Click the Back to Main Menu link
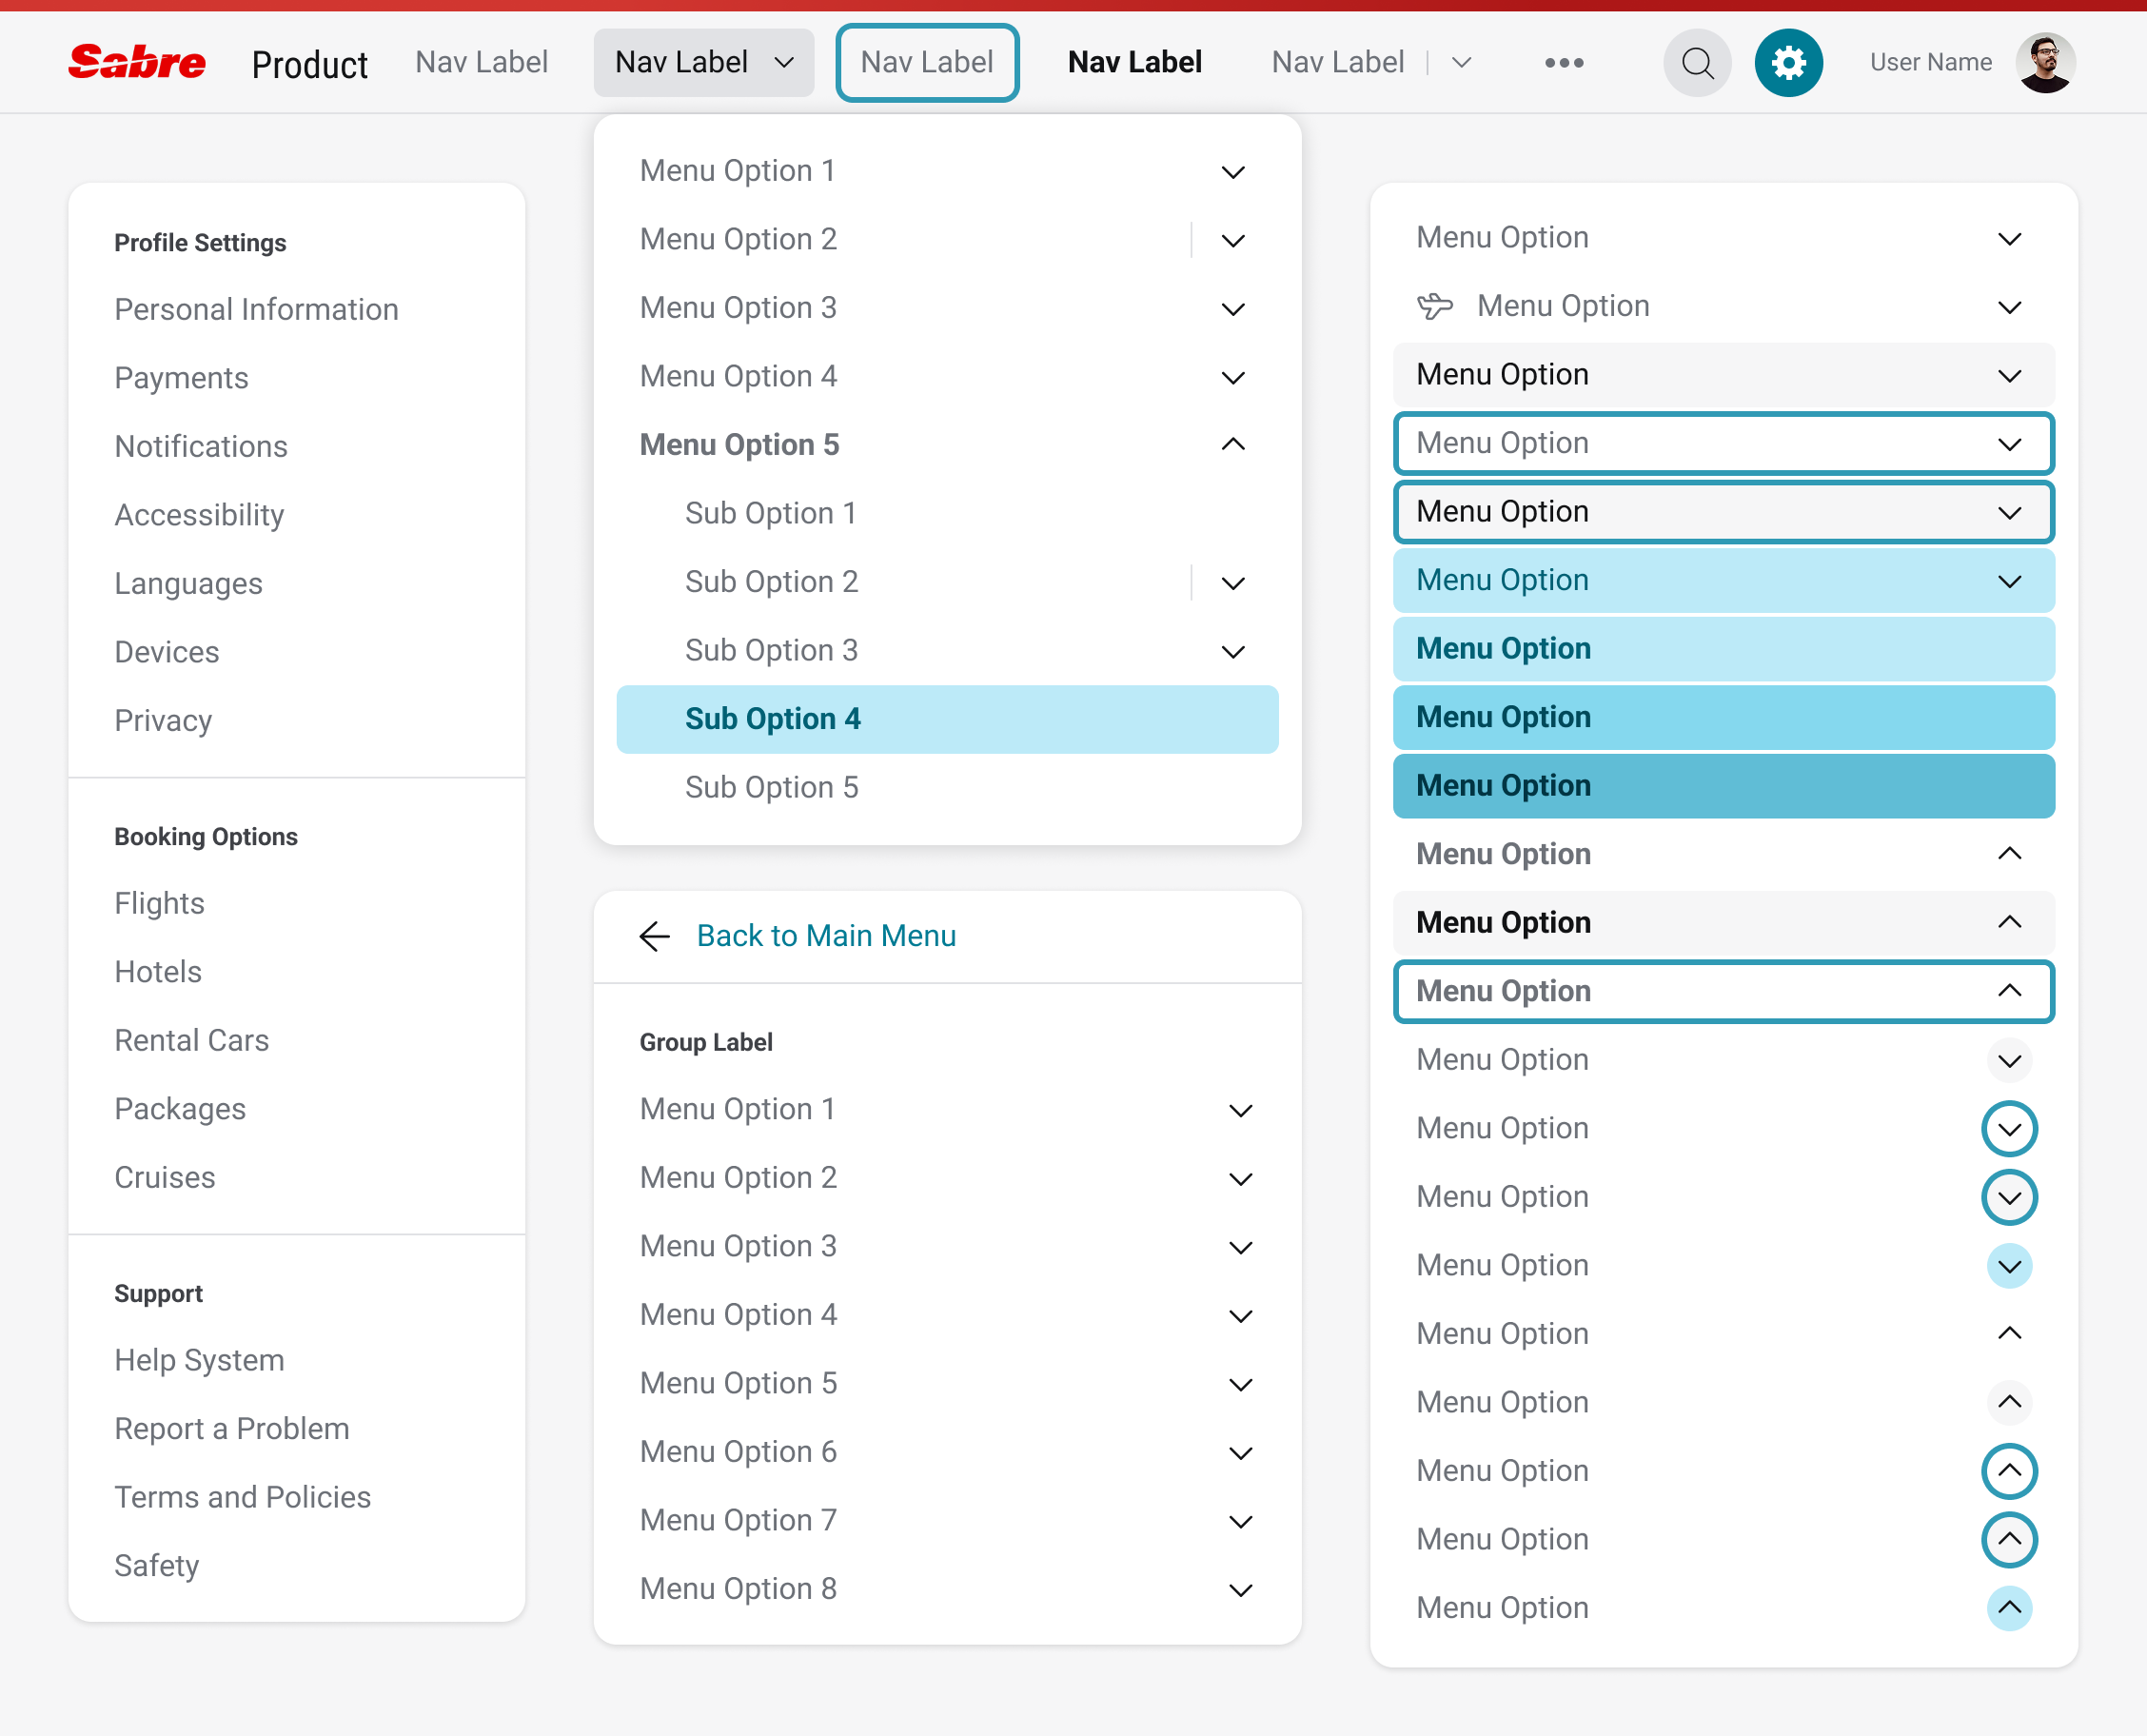 pos(826,936)
